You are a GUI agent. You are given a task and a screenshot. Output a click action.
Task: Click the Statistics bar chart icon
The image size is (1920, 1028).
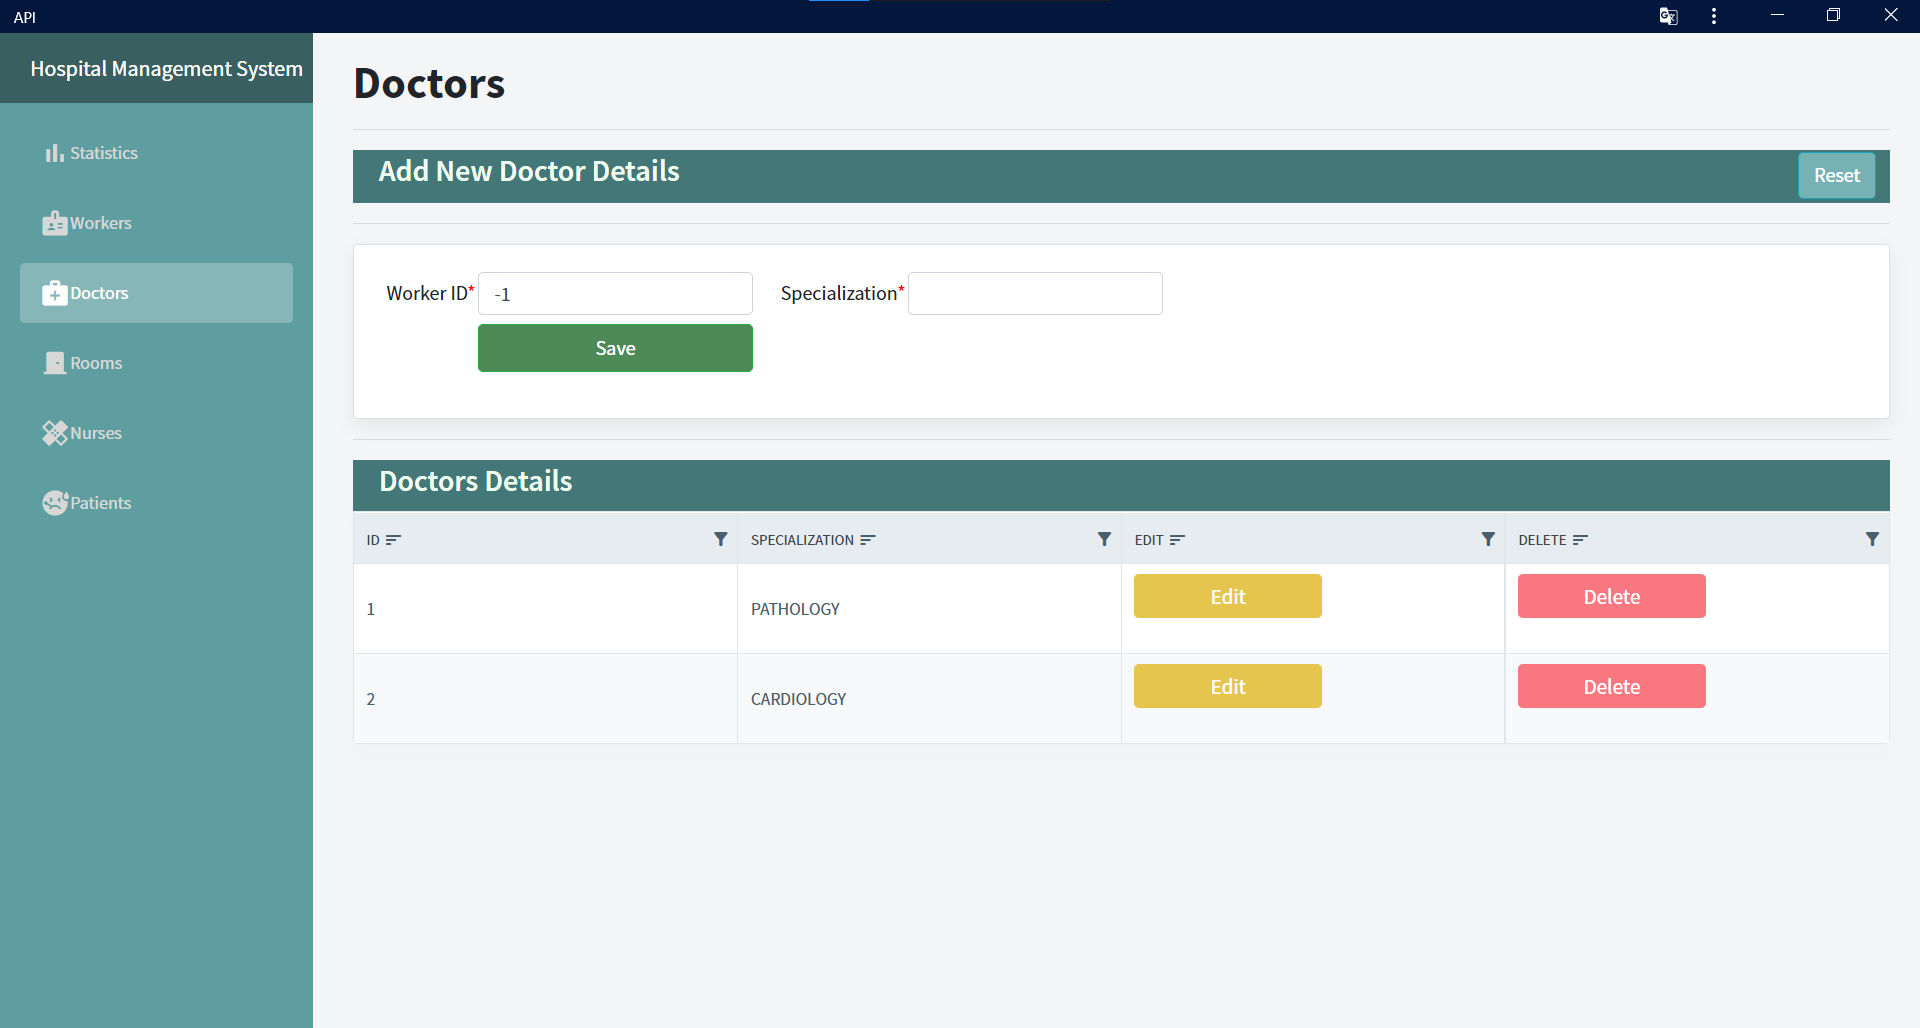[x=54, y=153]
